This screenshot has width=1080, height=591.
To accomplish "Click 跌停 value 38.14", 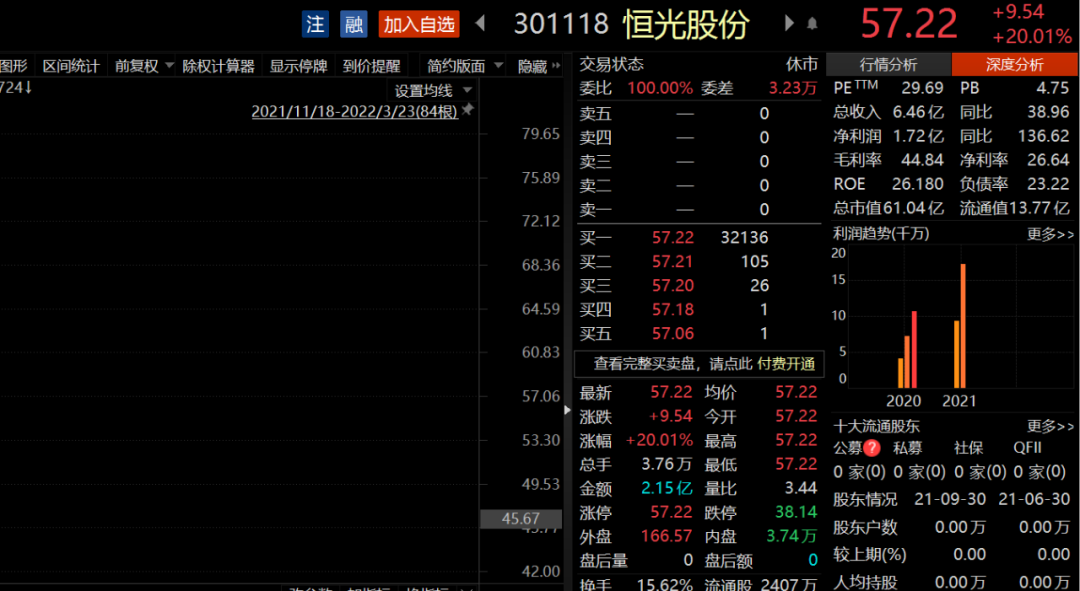I will click(796, 512).
